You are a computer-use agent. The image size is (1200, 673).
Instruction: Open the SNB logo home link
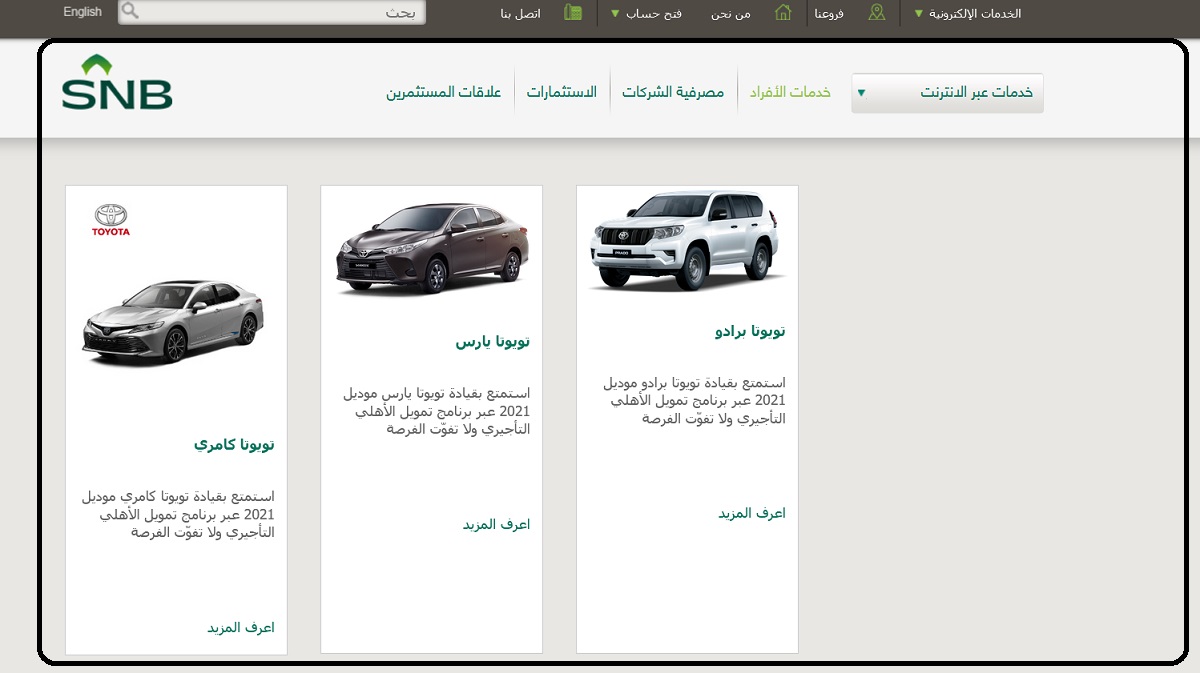tap(117, 82)
